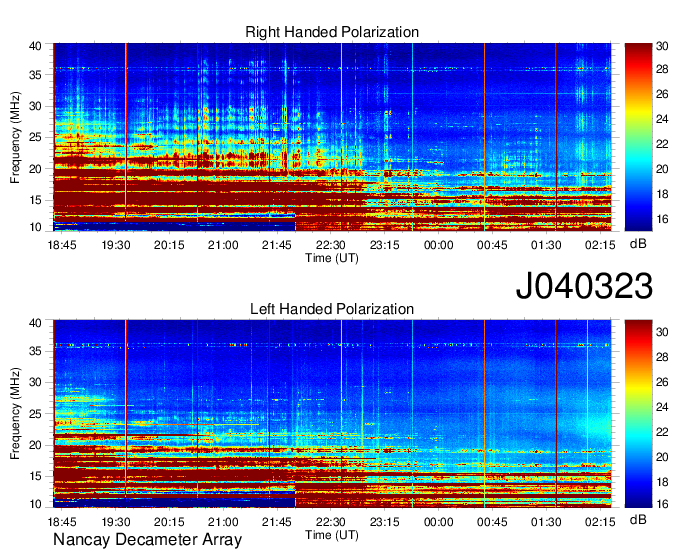Click "21:00" time tick on the right-handed plot
The width and height of the screenshot is (680, 552).
click(x=223, y=245)
